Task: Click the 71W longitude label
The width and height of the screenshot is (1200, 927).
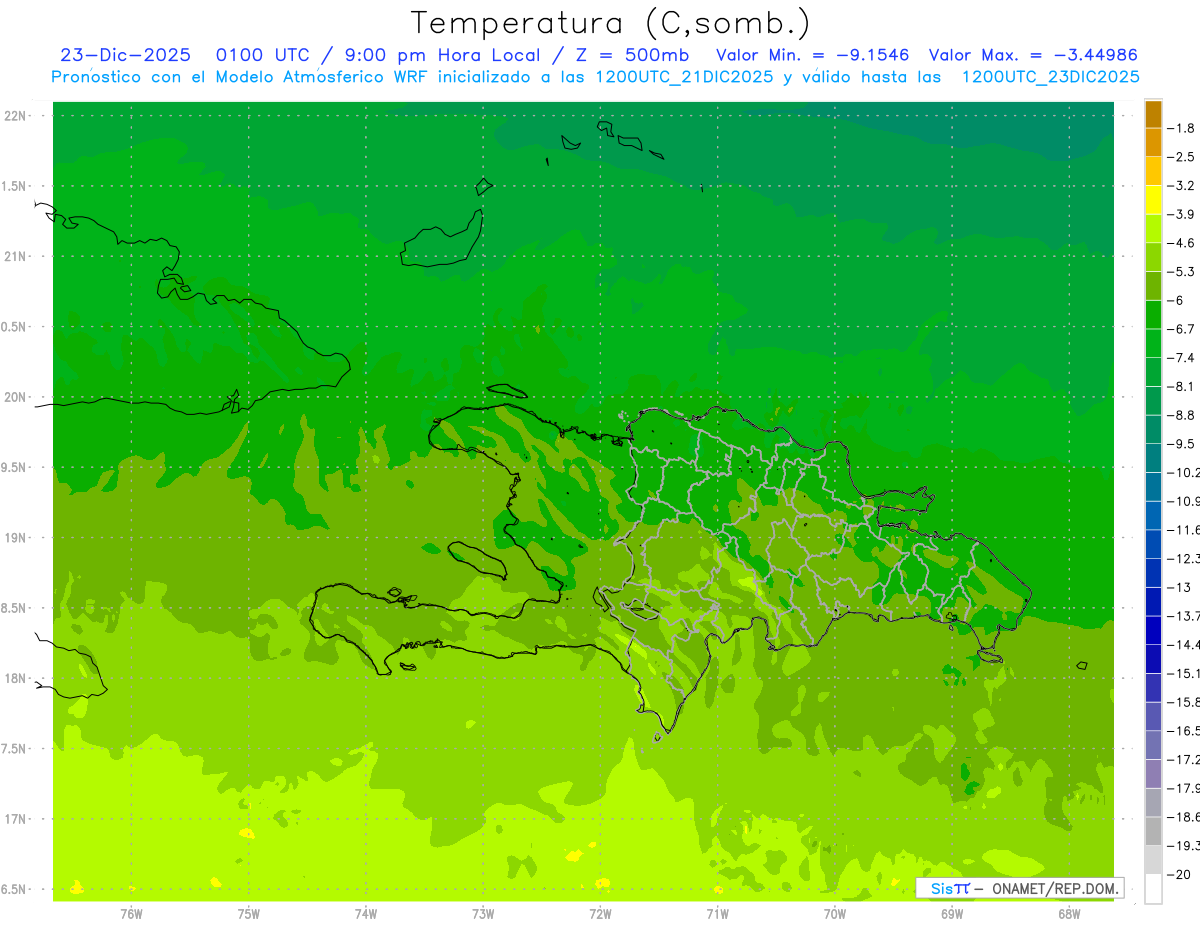Action: (717, 913)
